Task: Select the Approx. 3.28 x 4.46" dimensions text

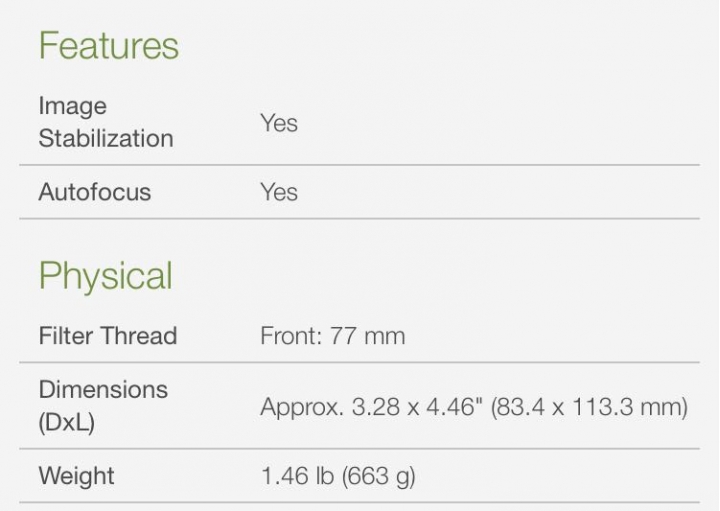Action: click(x=371, y=407)
